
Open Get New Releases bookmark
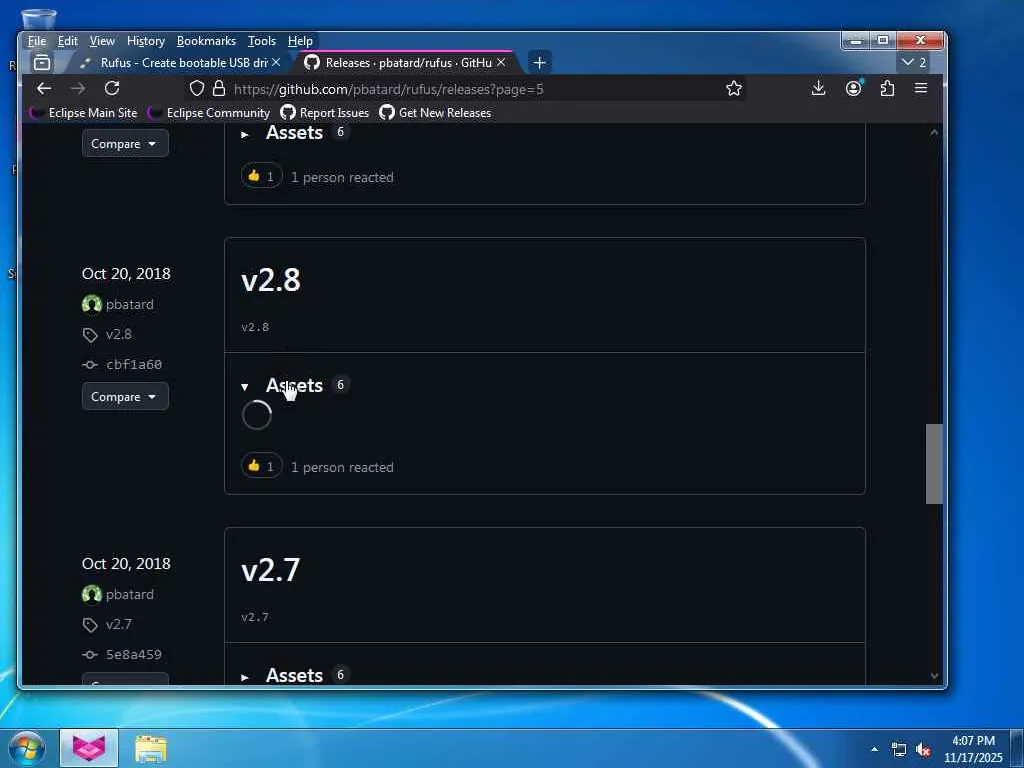point(436,113)
